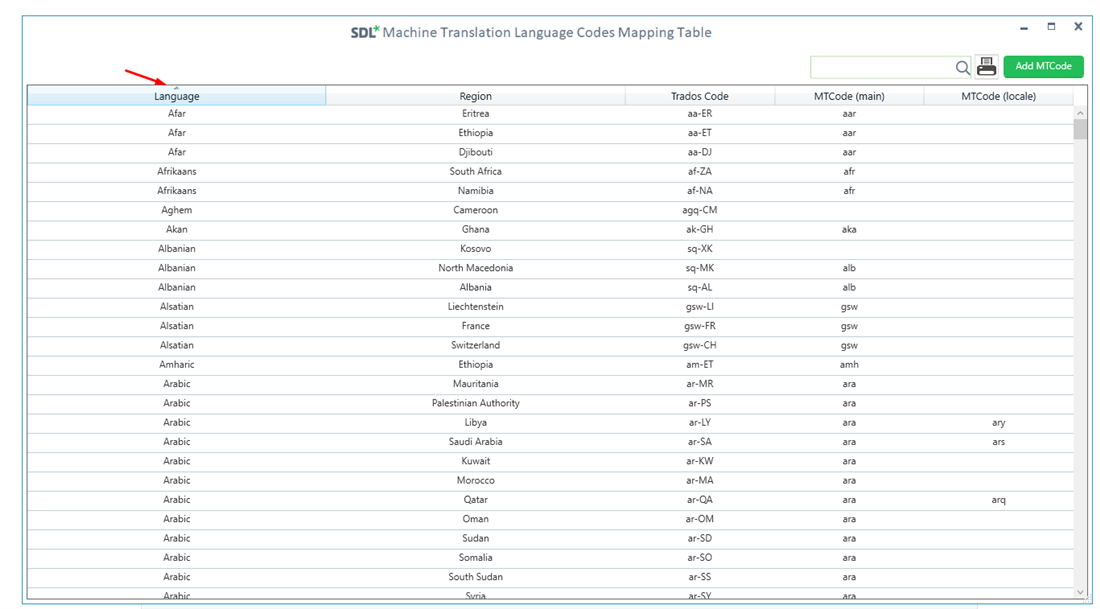Image resolution: width=1100 pixels, height=609 pixels.
Task: Click the search magnifier icon
Action: pyautogui.click(x=962, y=67)
